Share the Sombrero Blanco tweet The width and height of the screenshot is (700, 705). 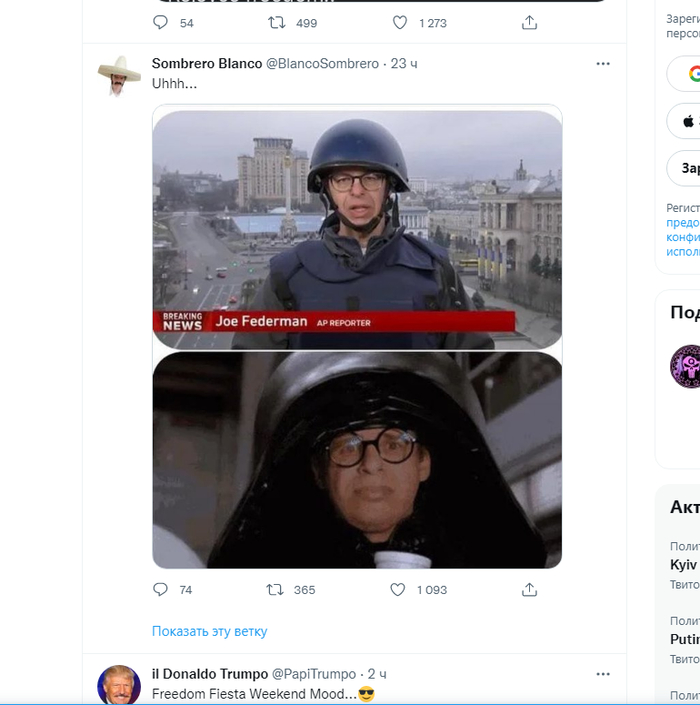coord(530,590)
